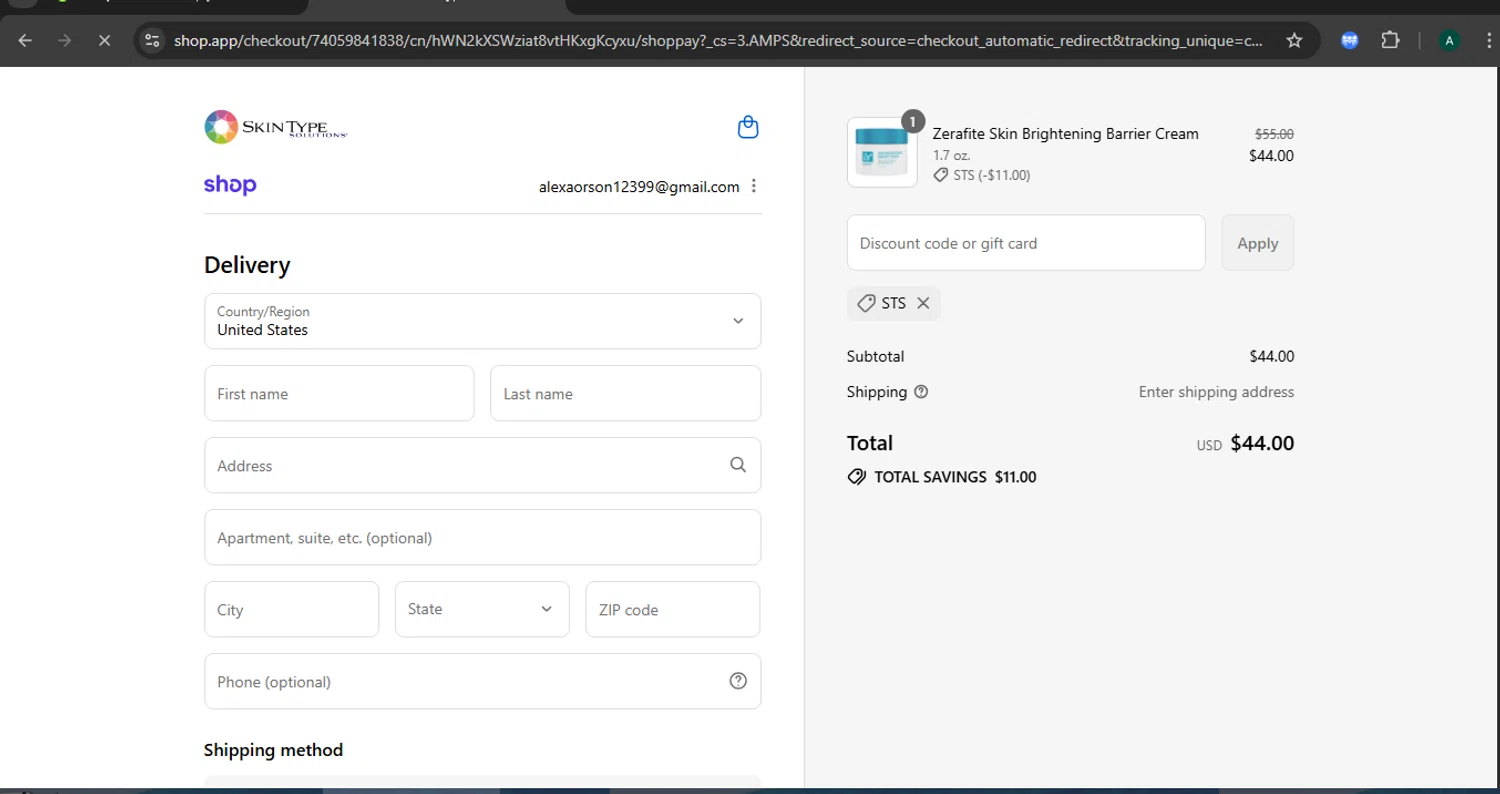Click the Subtotal label
The width and height of the screenshot is (1500, 794).
[x=875, y=356]
